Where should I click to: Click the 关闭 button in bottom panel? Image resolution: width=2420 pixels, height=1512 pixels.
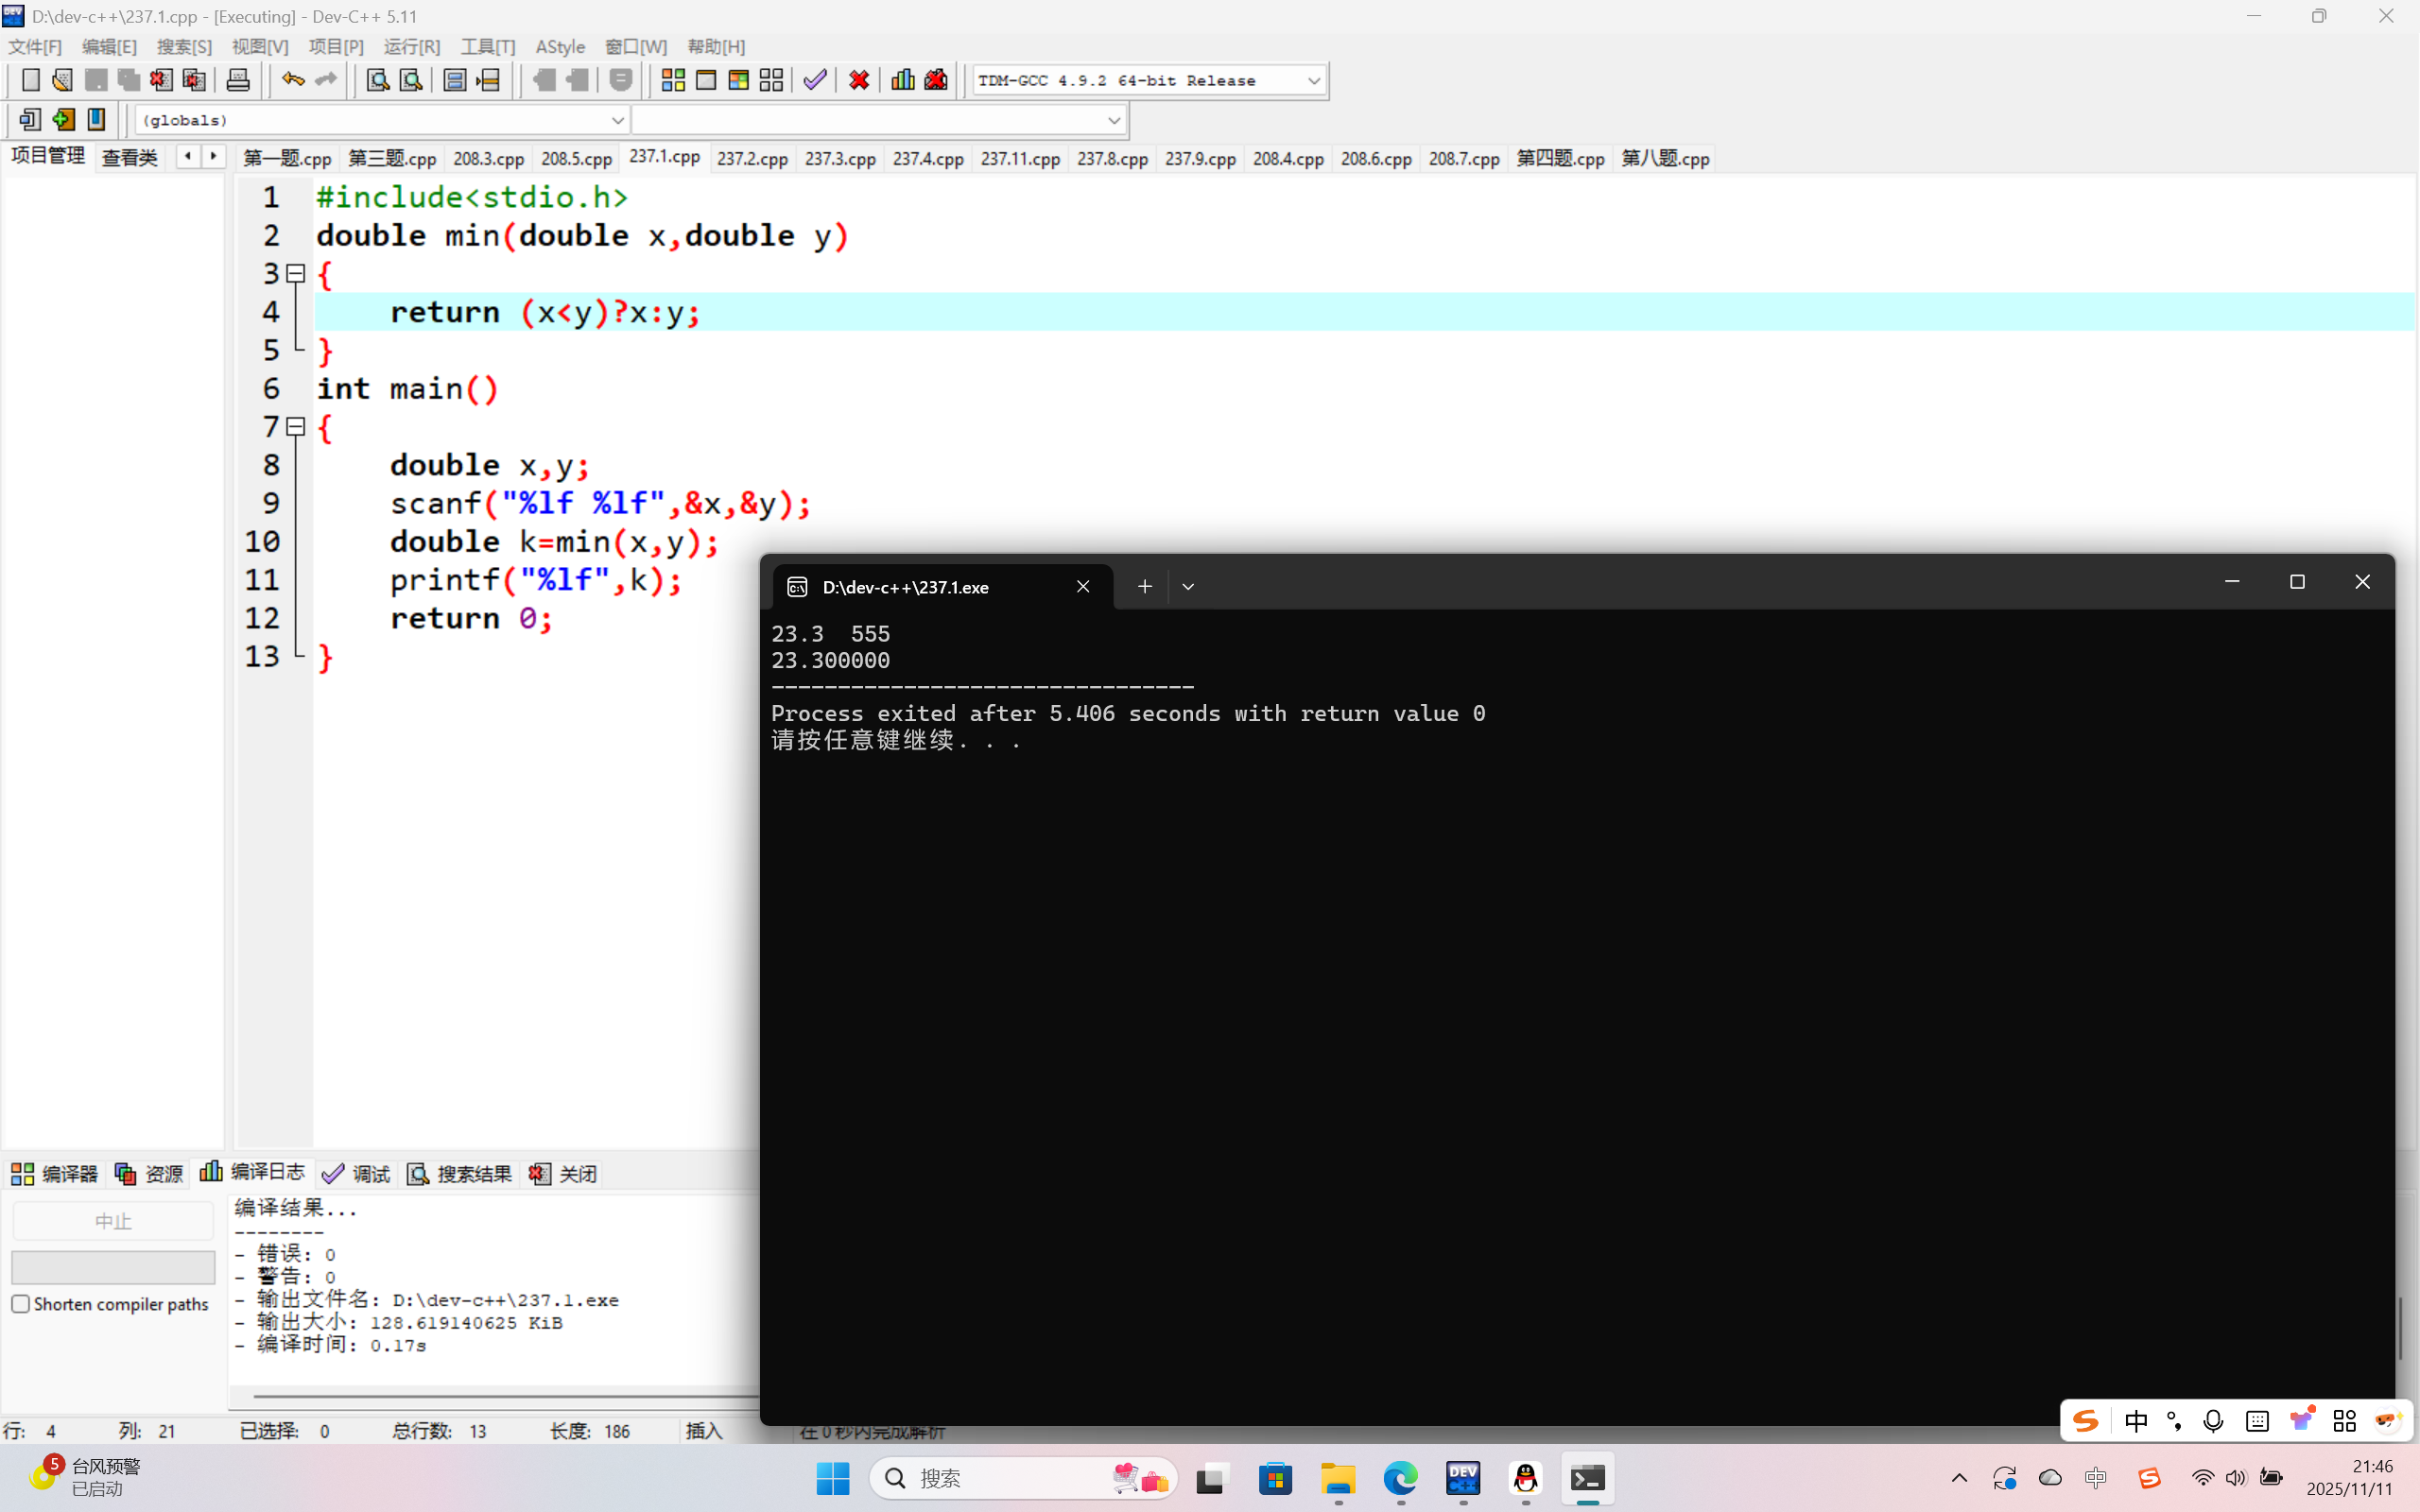(x=564, y=1174)
